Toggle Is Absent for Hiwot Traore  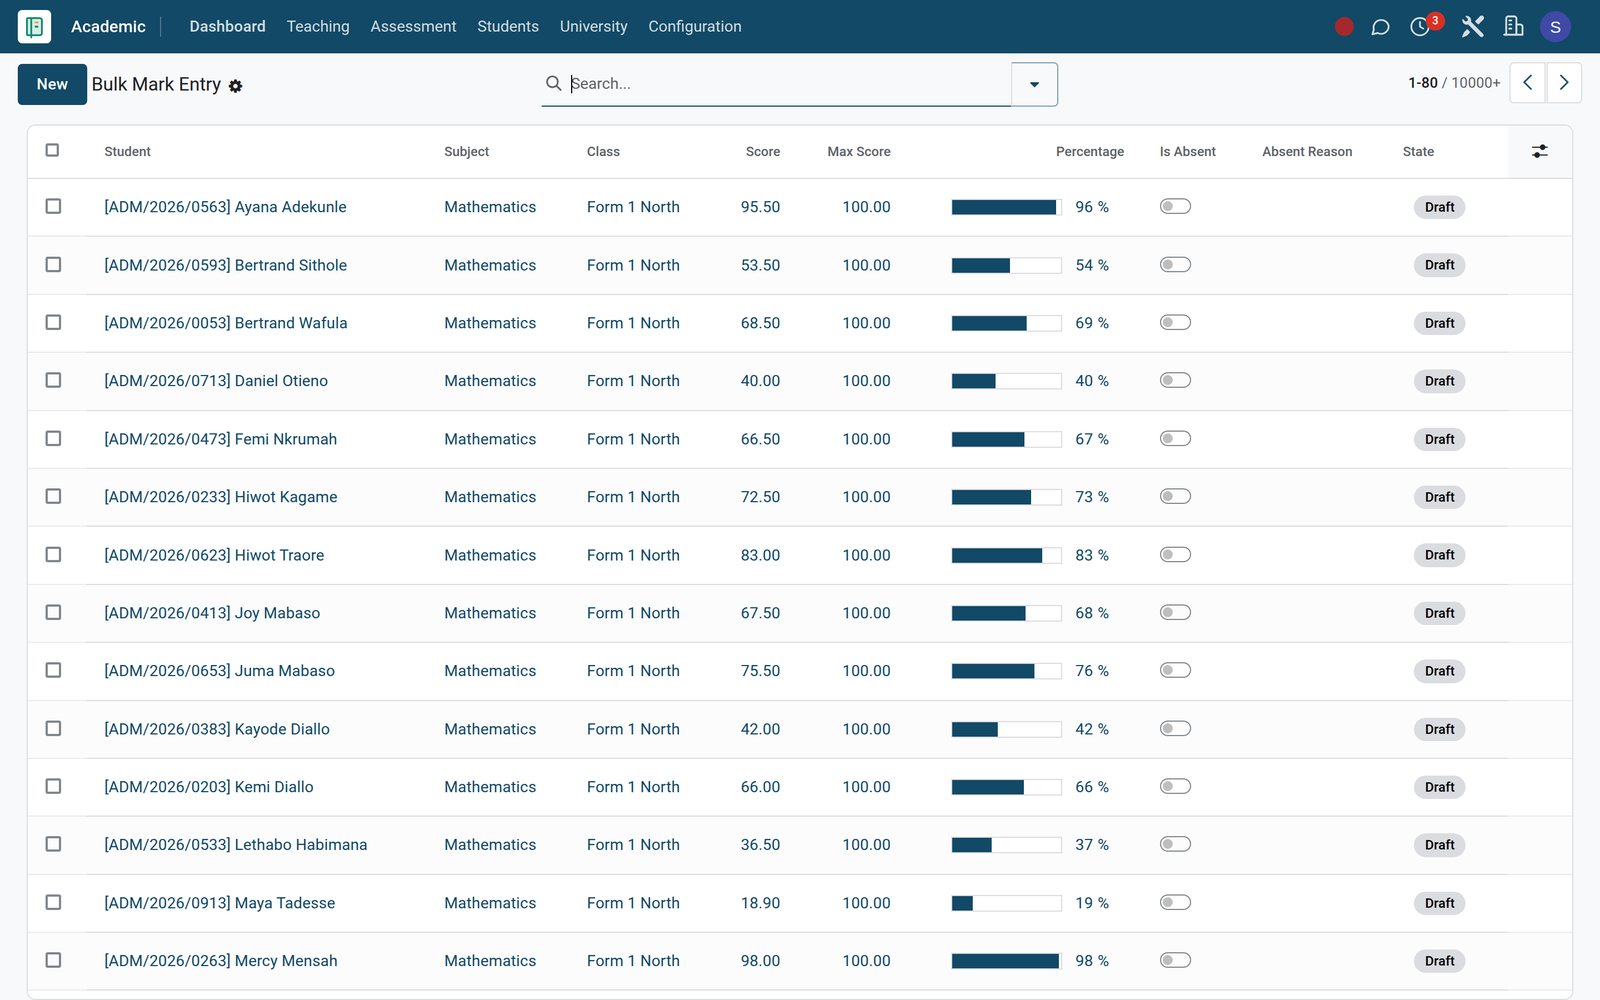pyautogui.click(x=1175, y=555)
